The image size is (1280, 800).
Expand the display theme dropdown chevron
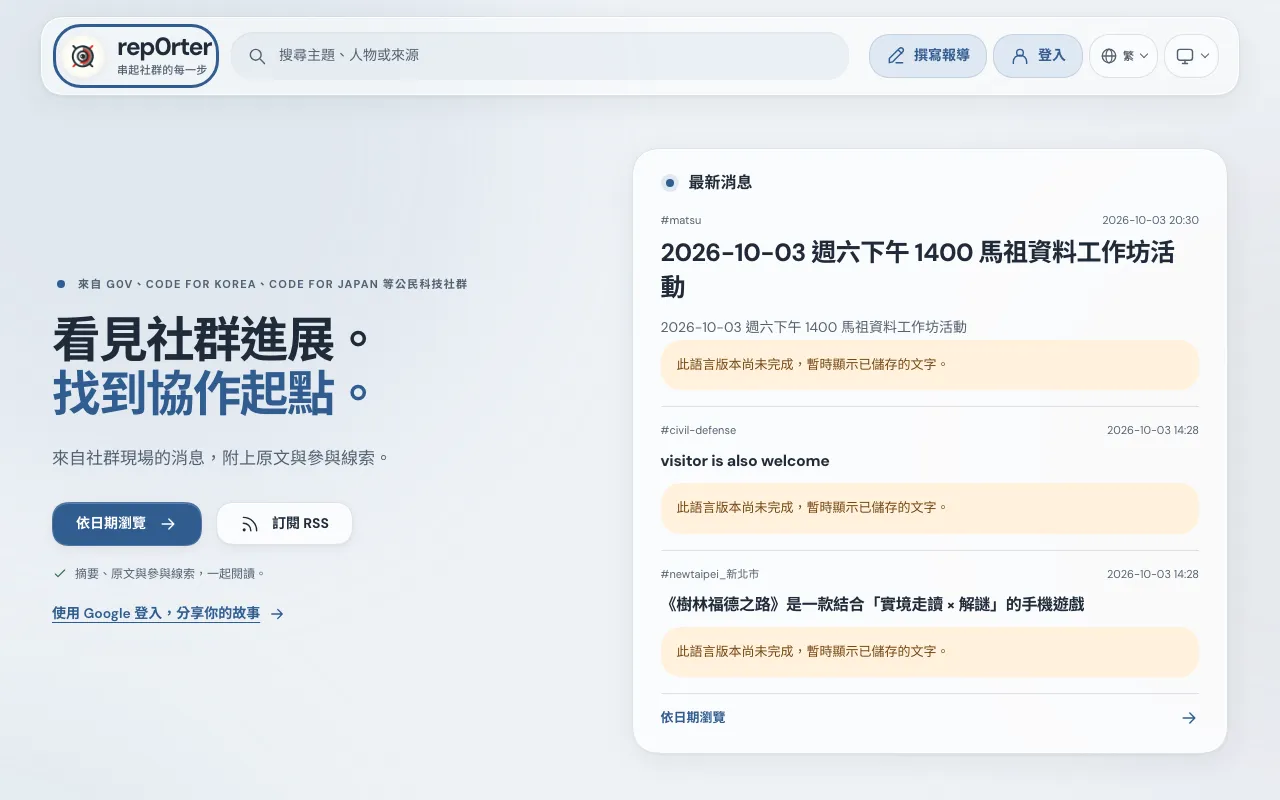click(1205, 56)
